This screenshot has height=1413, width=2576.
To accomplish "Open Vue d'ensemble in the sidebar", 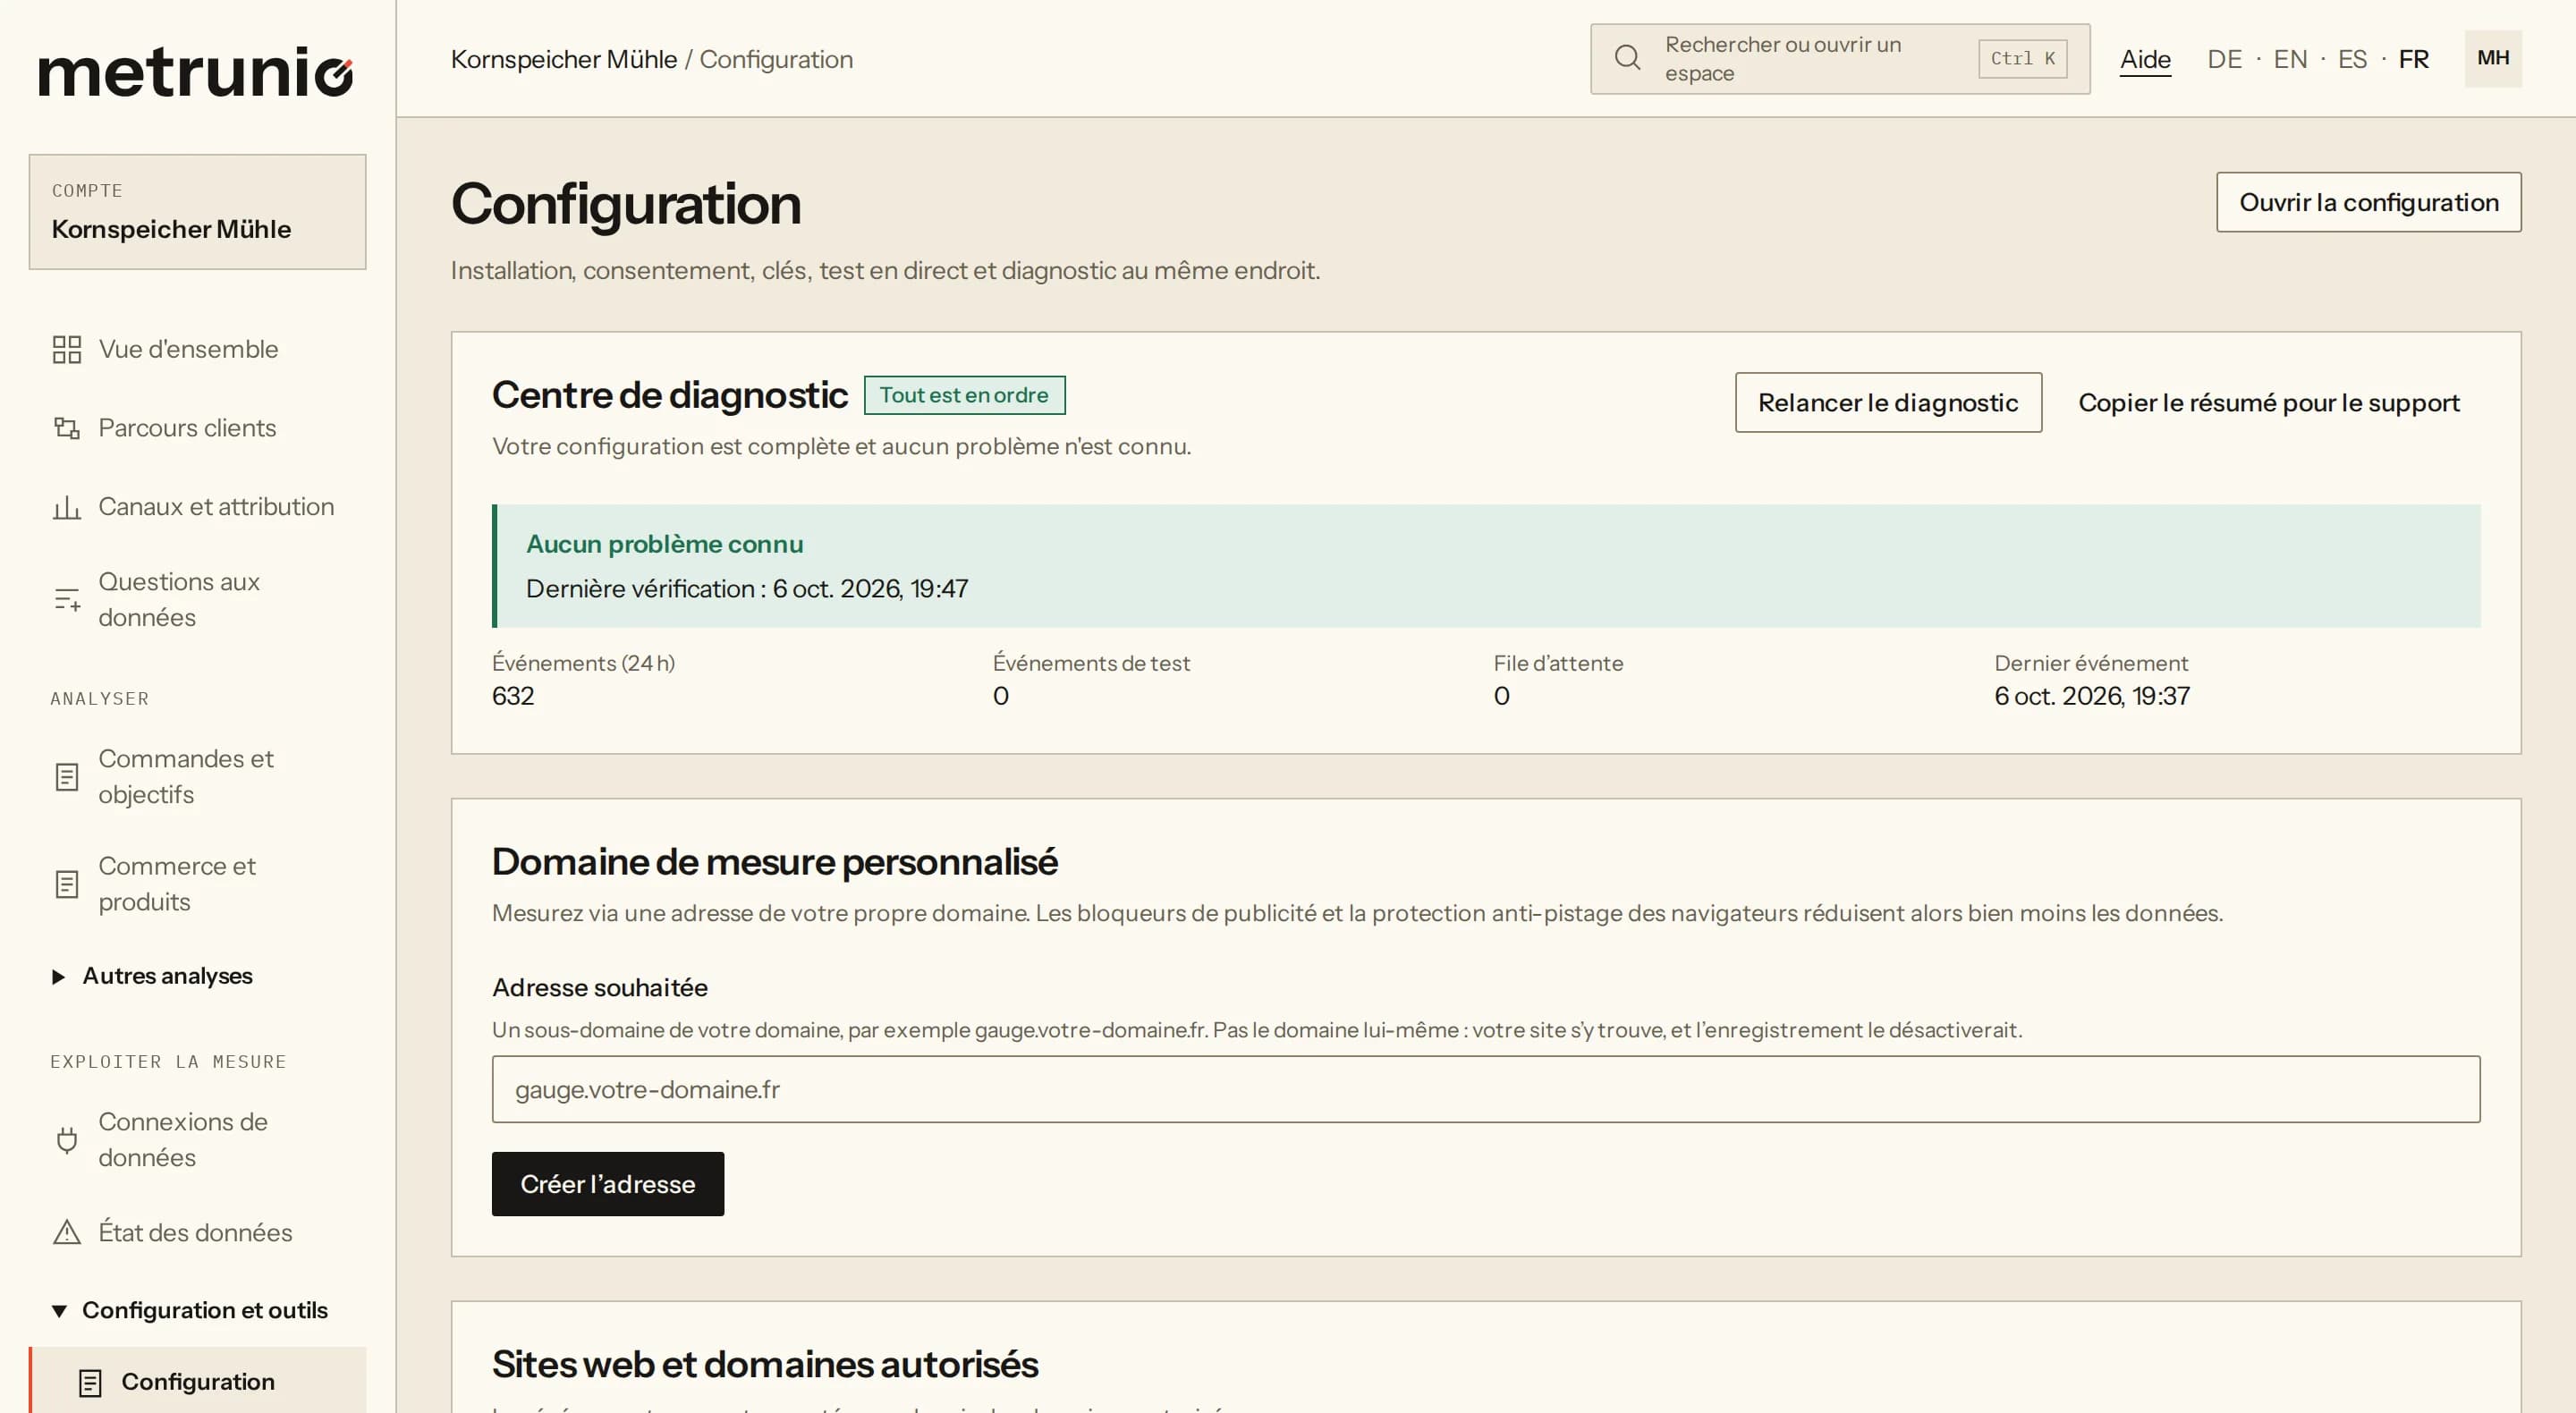I will click(x=198, y=349).
